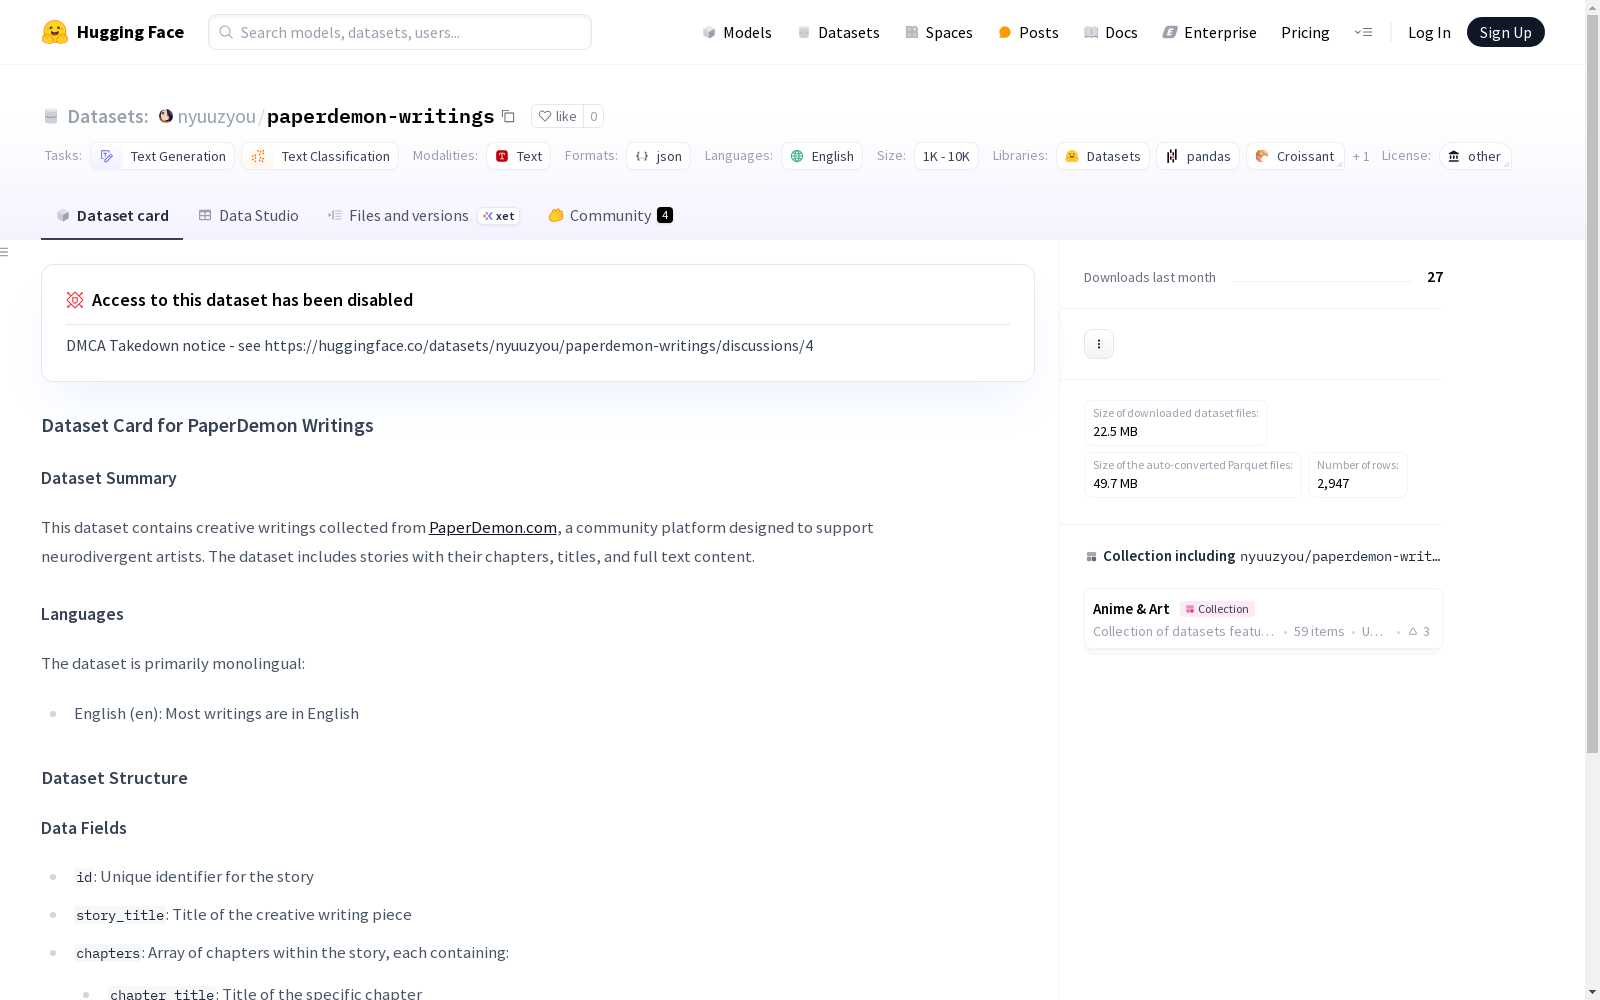Click the Croissant library icon

click(1262, 156)
